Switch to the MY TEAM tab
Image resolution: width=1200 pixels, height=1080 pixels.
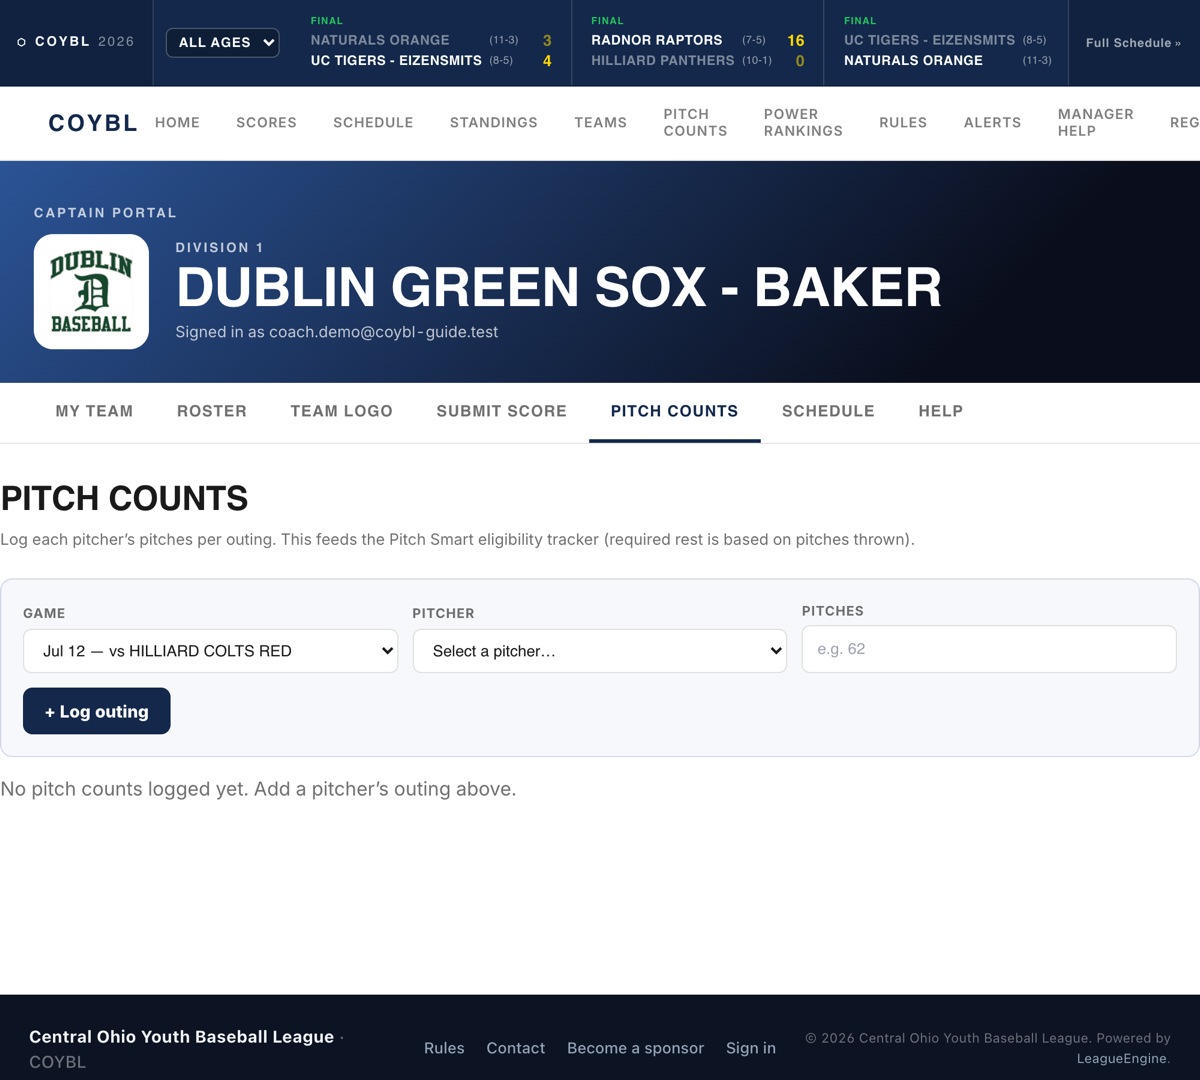coord(94,411)
